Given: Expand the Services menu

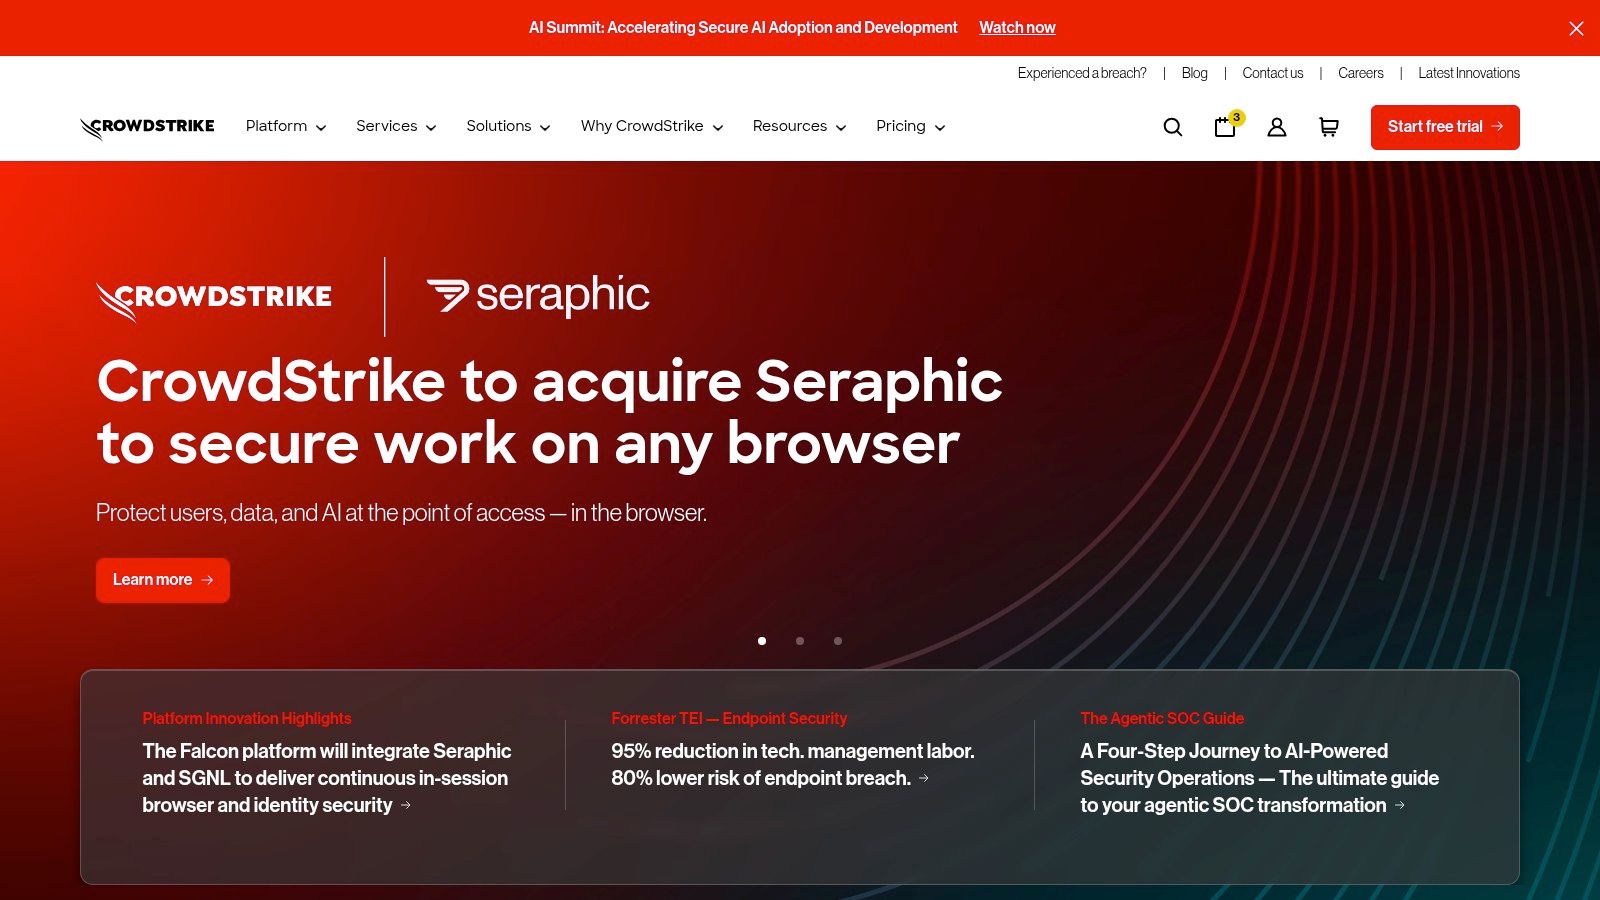Looking at the screenshot, I should (396, 126).
